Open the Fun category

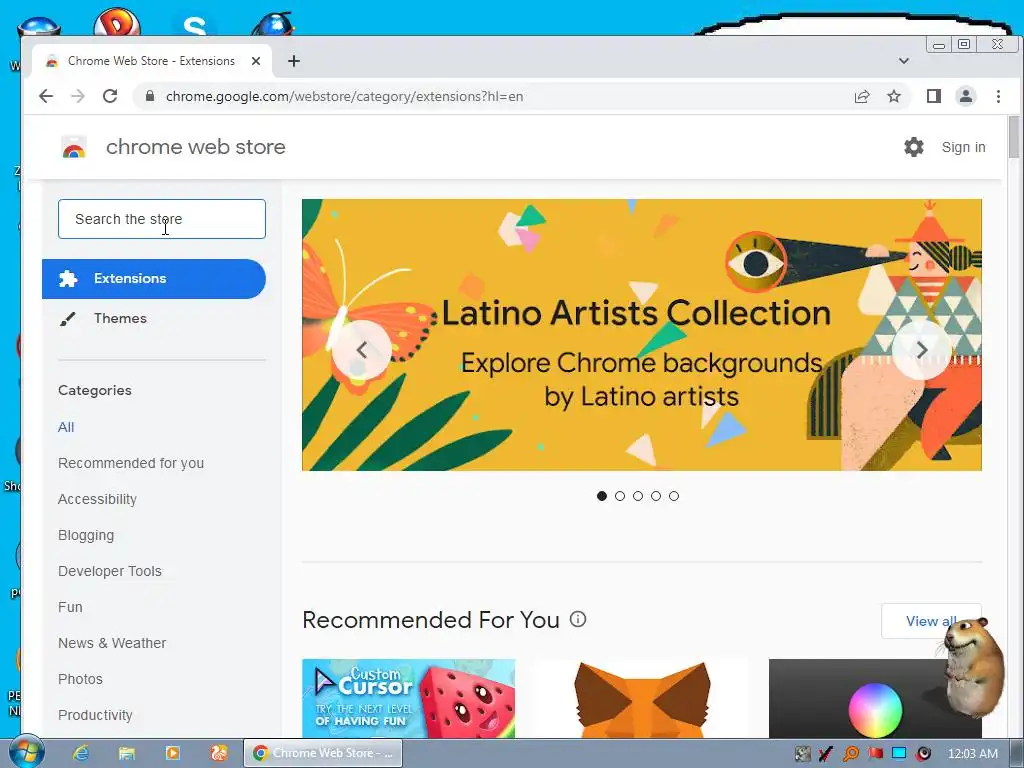click(x=70, y=607)
